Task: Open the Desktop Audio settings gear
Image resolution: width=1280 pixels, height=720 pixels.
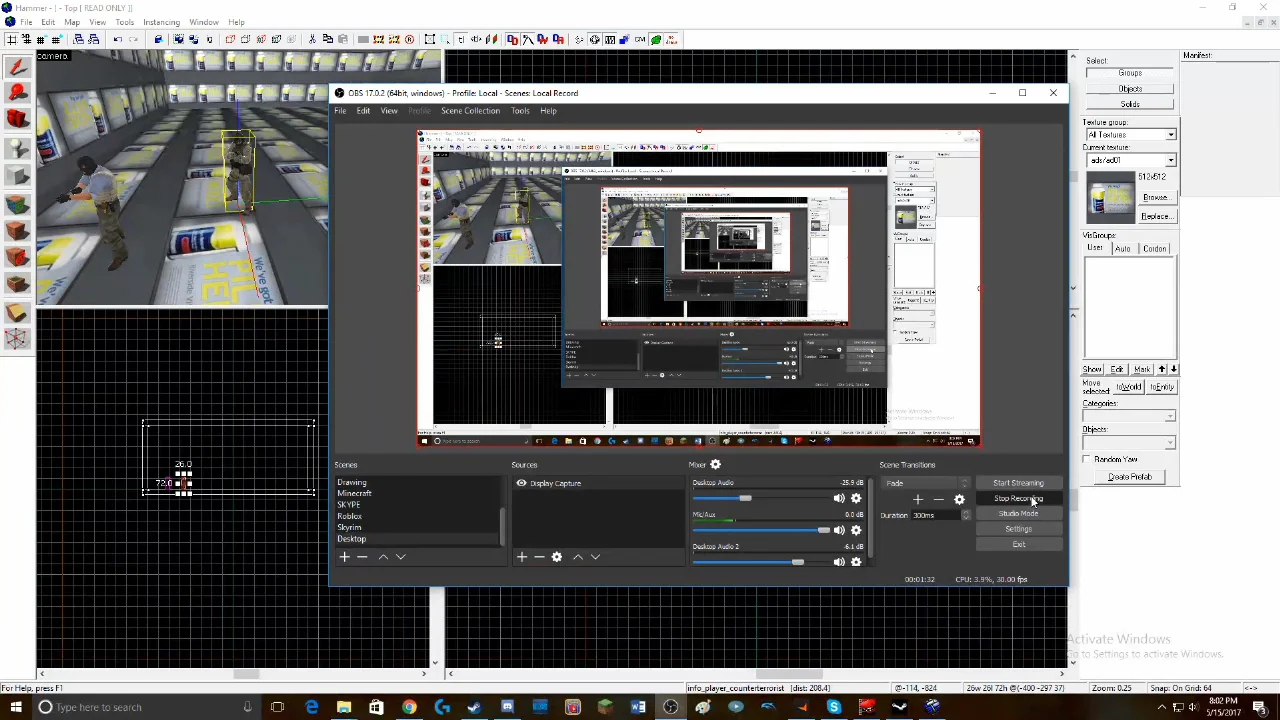Action: click(x=856, y=498)
